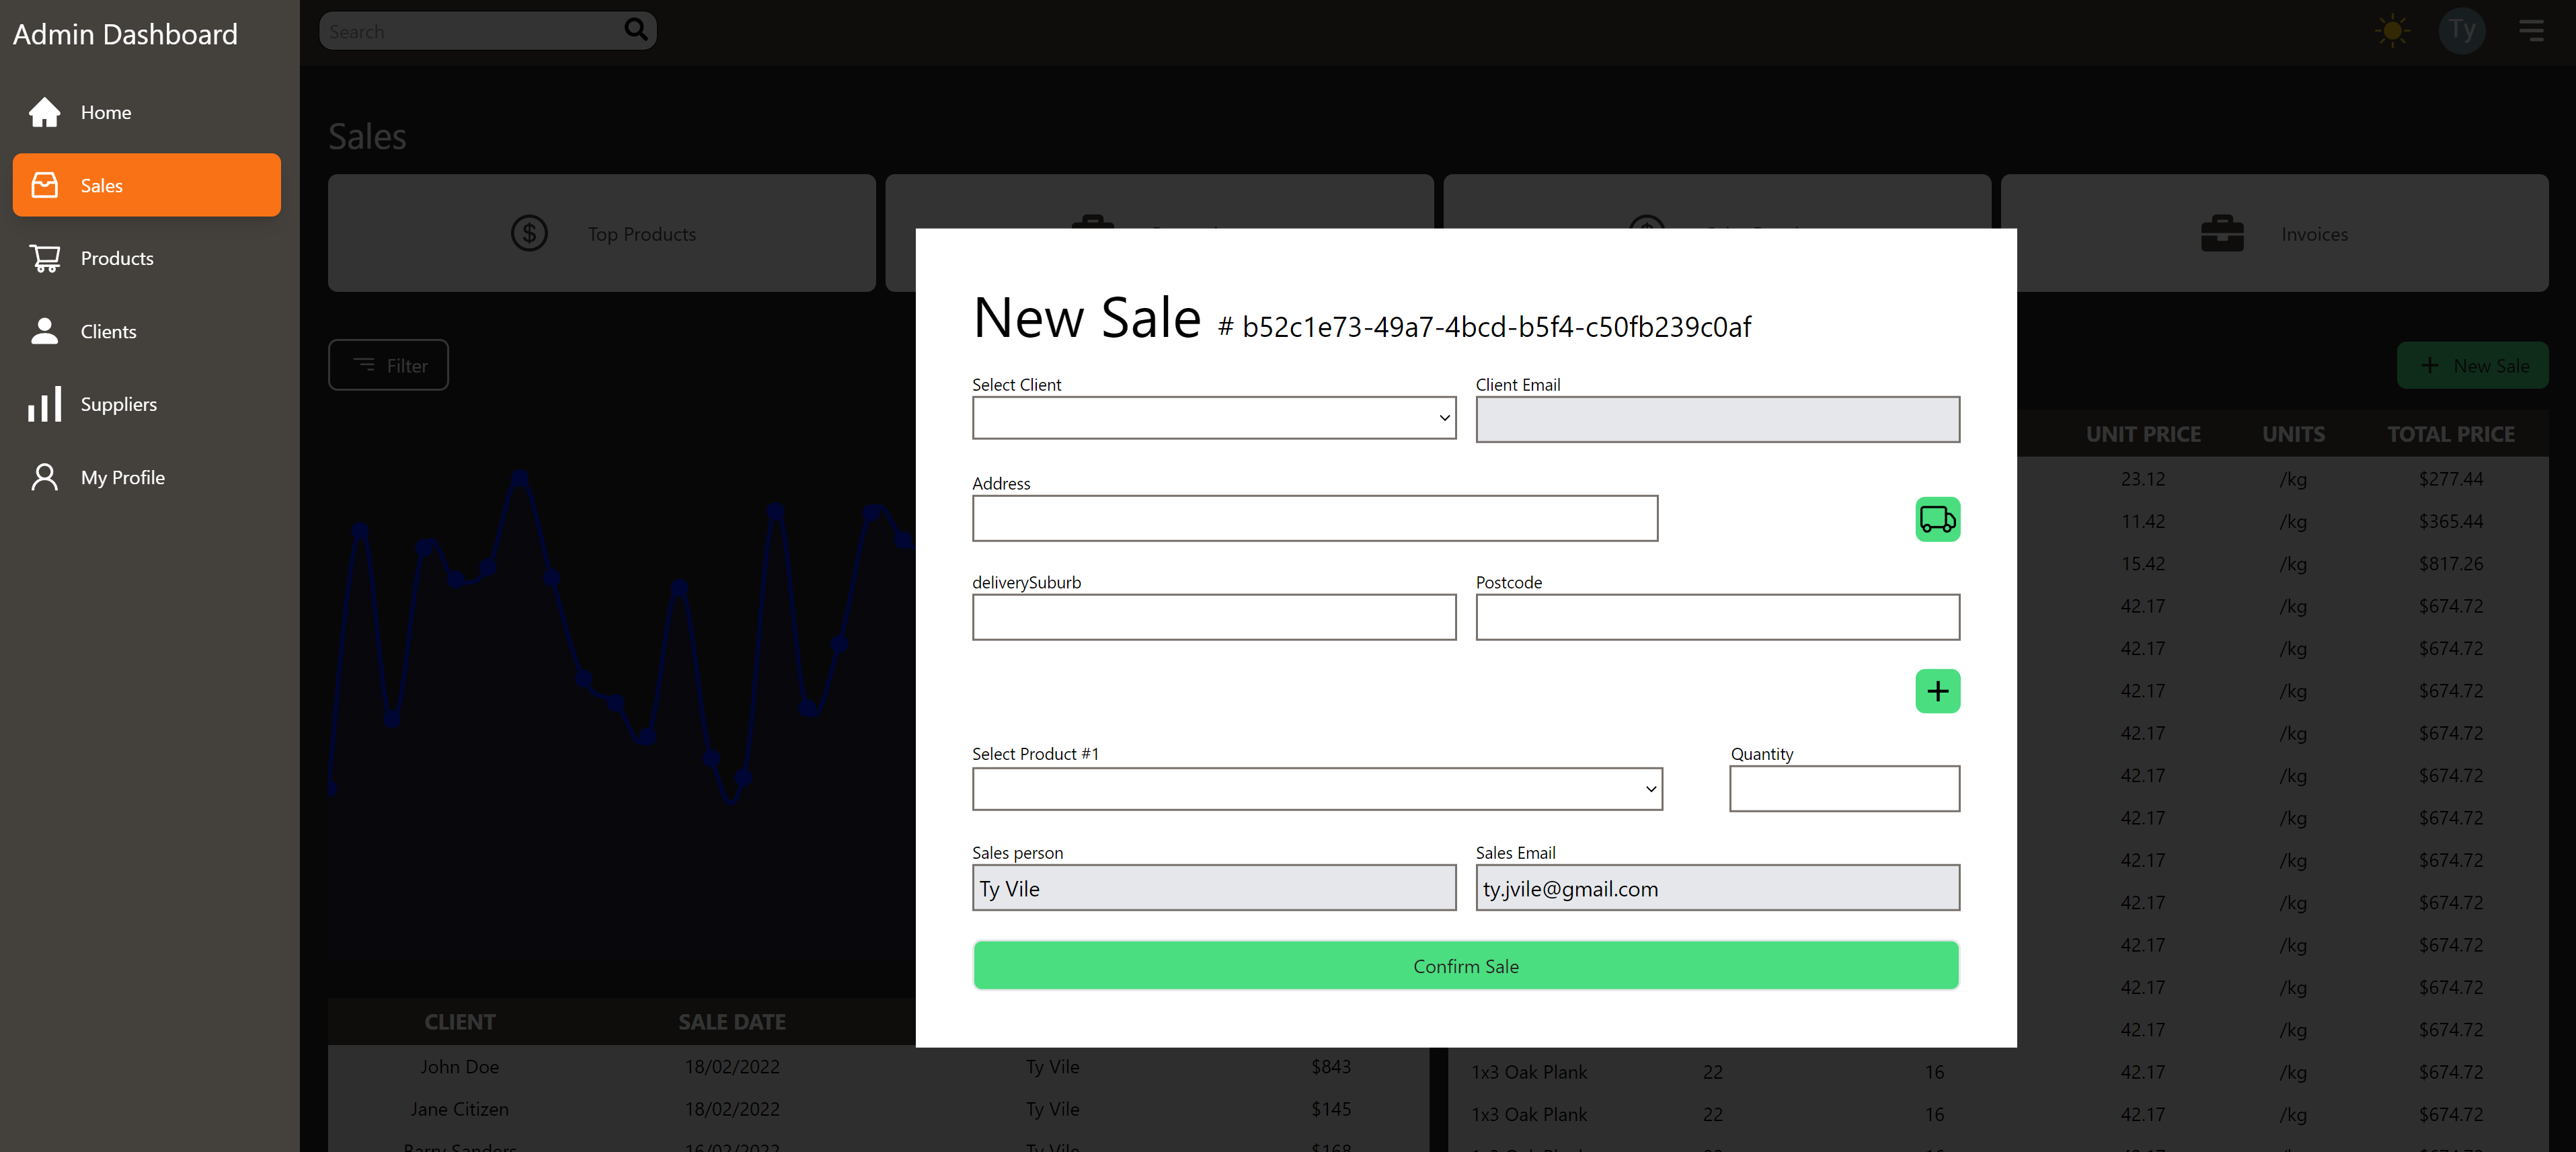The image size is (2576, 1152).
Task: Click the dollar icon on Top Products card
Action: coord(530,233)
